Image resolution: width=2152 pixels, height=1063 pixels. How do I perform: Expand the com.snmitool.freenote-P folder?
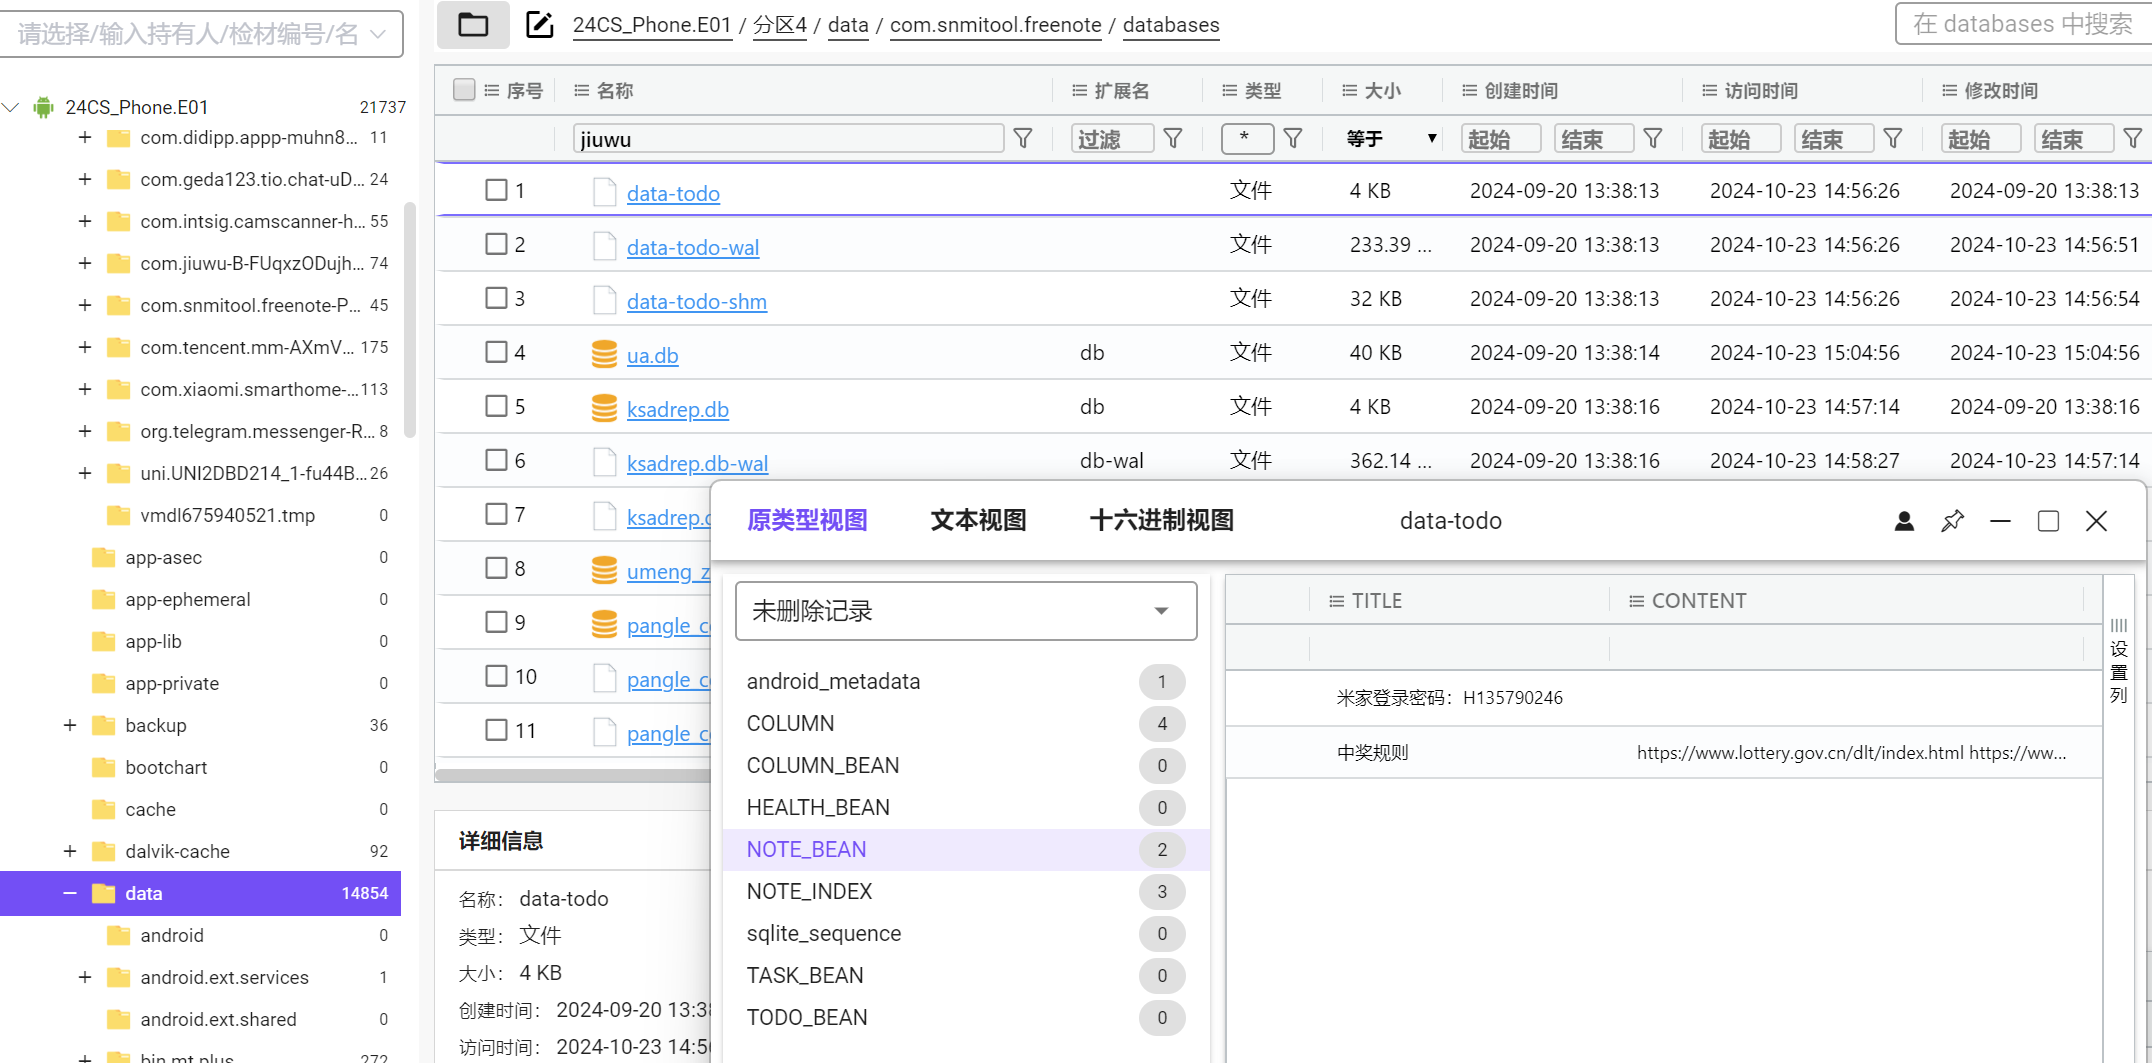(85, 305)
